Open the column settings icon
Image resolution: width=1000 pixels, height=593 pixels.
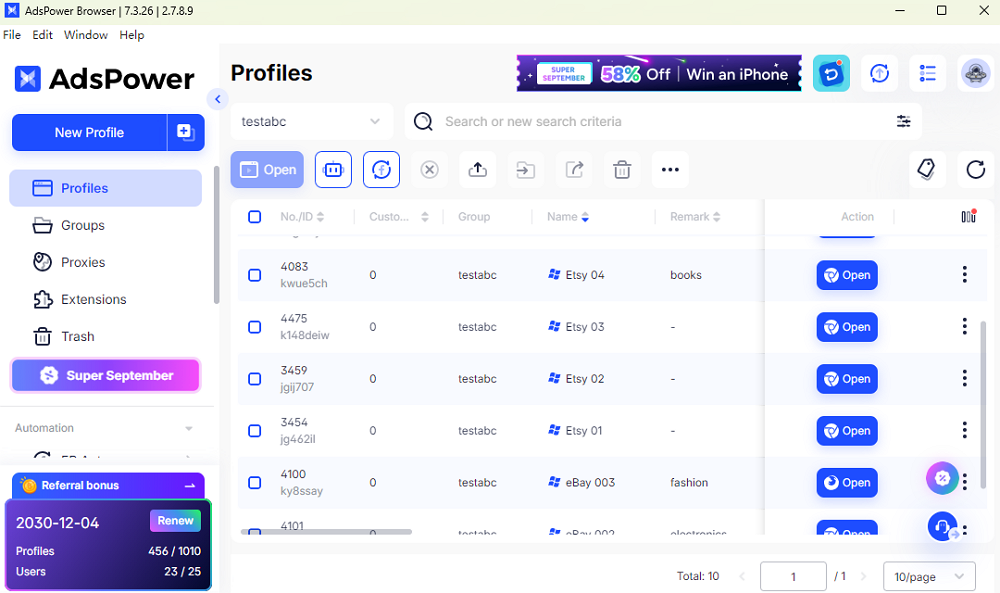[968, 217]
